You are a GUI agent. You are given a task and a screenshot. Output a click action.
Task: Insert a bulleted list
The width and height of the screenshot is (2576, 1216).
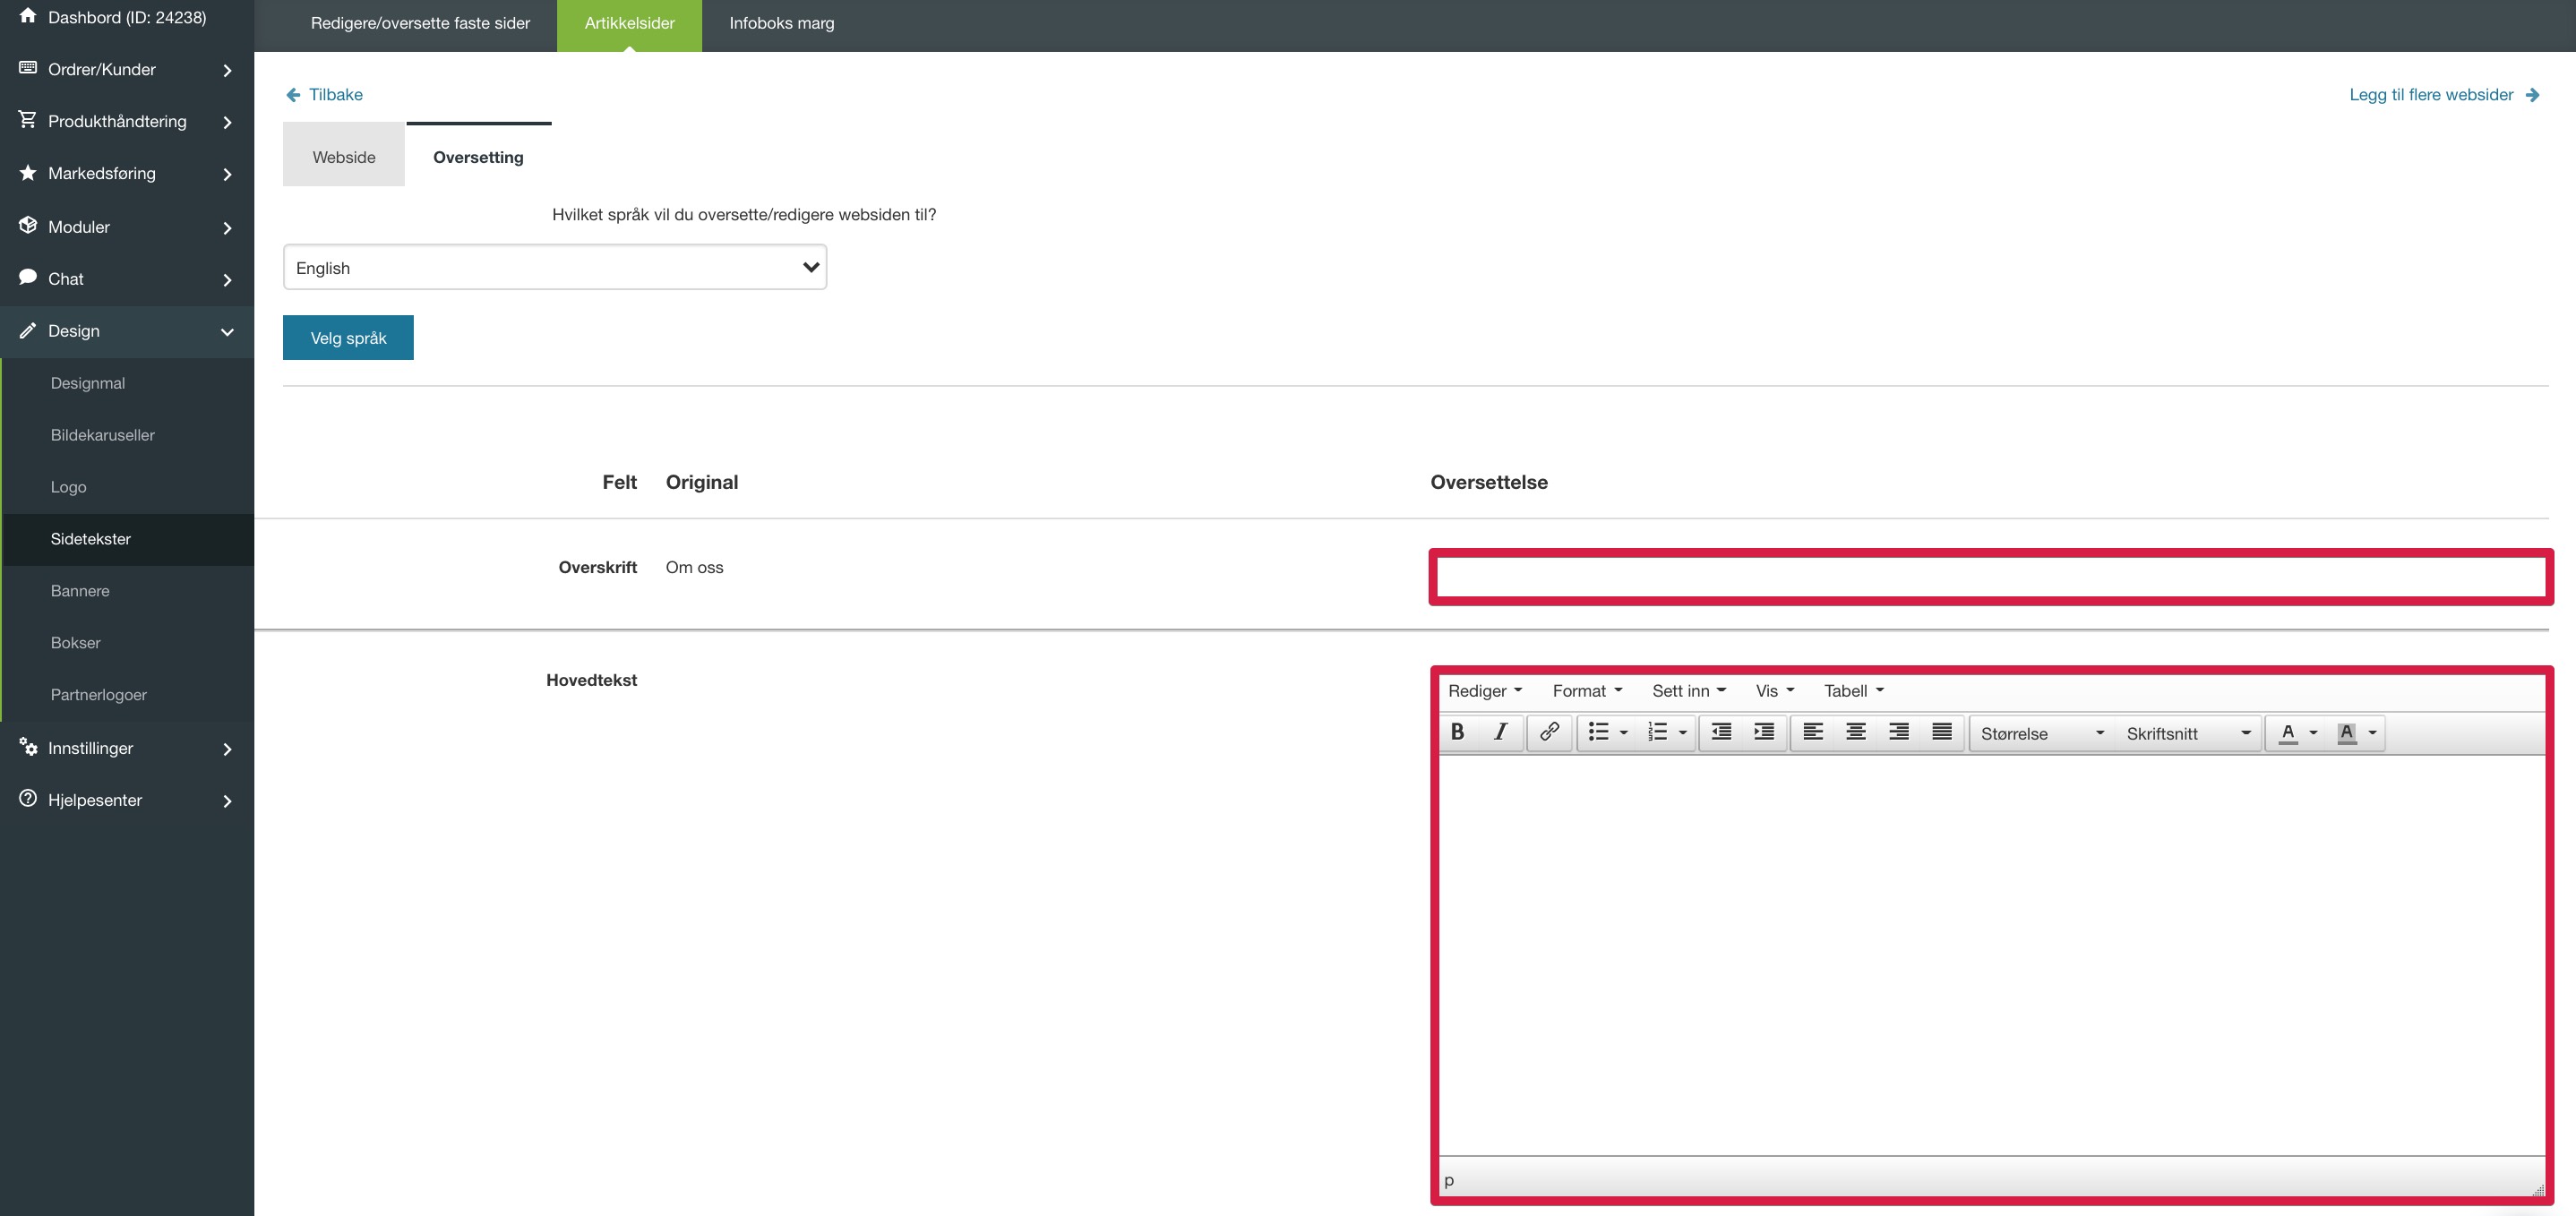coord(1598,732)
